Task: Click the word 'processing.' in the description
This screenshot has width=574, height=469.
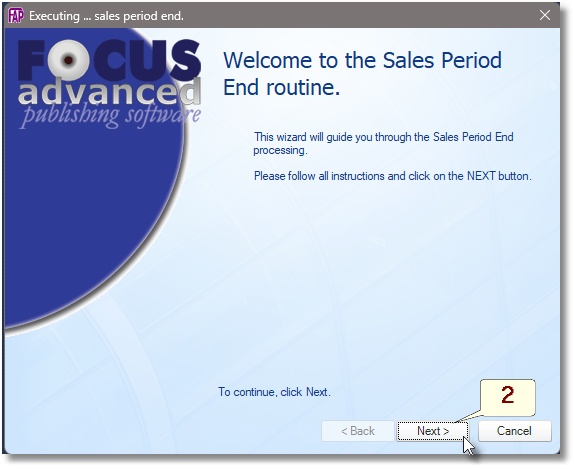Action: (x=280, y=150)
